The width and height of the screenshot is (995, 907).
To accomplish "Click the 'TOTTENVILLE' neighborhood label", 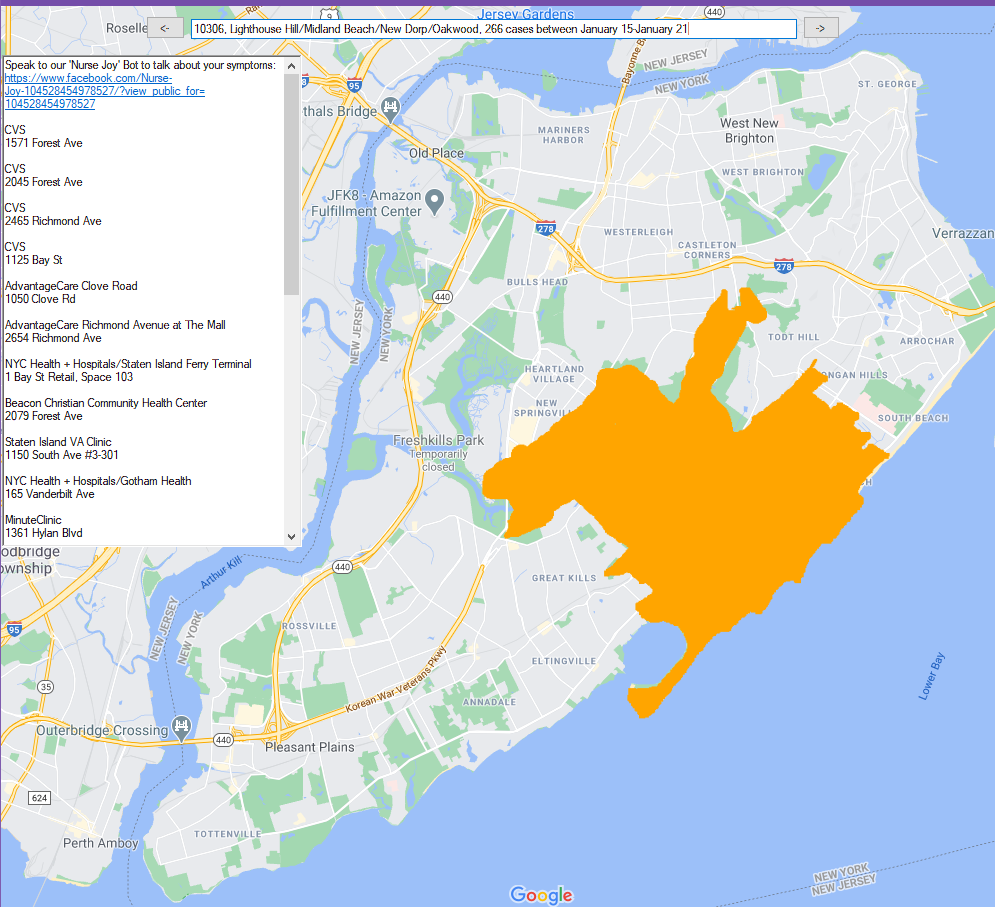I will [x=228, y=834].
